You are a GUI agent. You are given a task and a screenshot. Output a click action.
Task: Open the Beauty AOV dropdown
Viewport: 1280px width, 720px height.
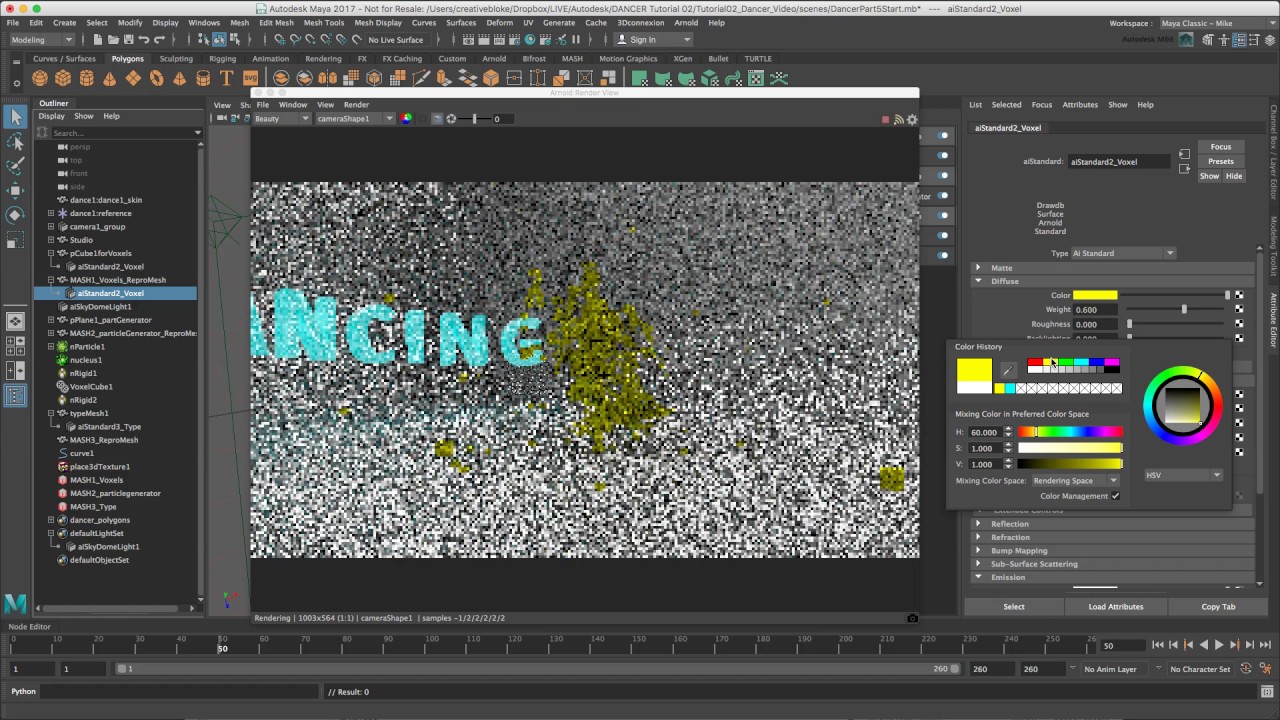[282, 119]
